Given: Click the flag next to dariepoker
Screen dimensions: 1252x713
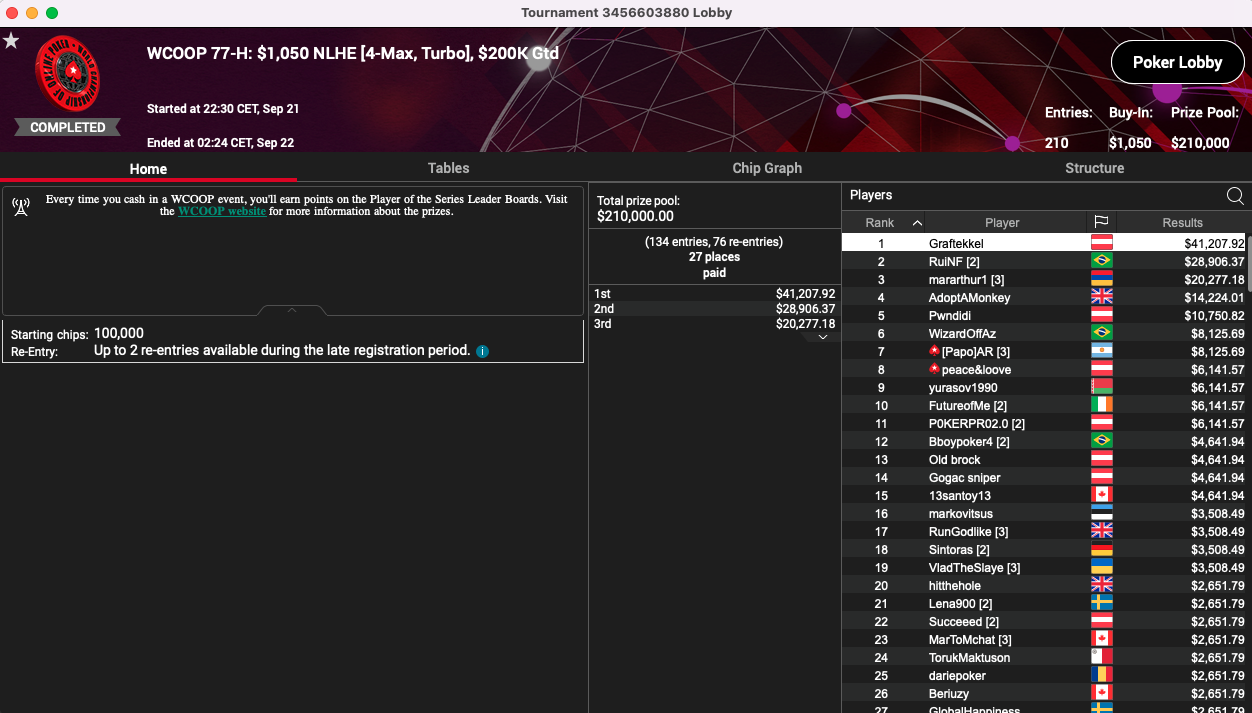Looking at the screenshot, I should (1101, 675).
